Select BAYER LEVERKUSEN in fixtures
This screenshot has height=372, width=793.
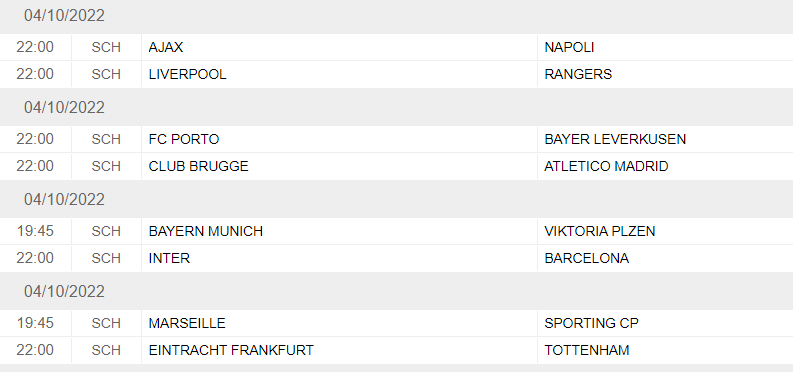click(615, 140)
